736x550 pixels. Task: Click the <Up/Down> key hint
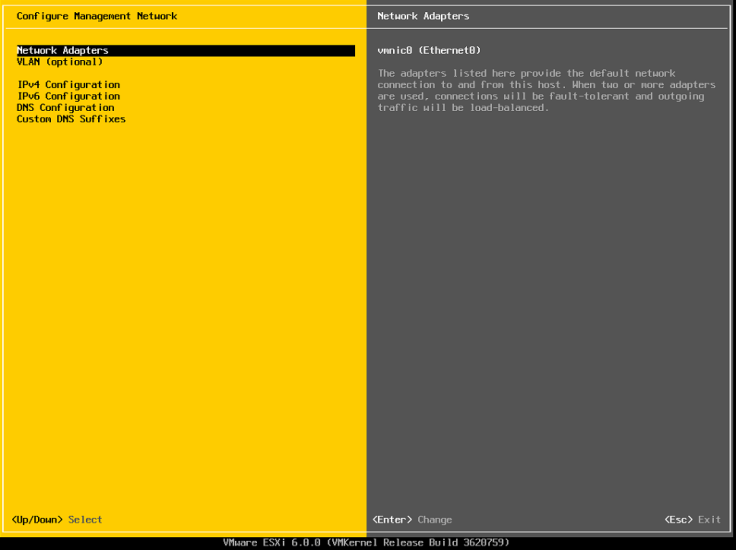(x=37, y=520)
